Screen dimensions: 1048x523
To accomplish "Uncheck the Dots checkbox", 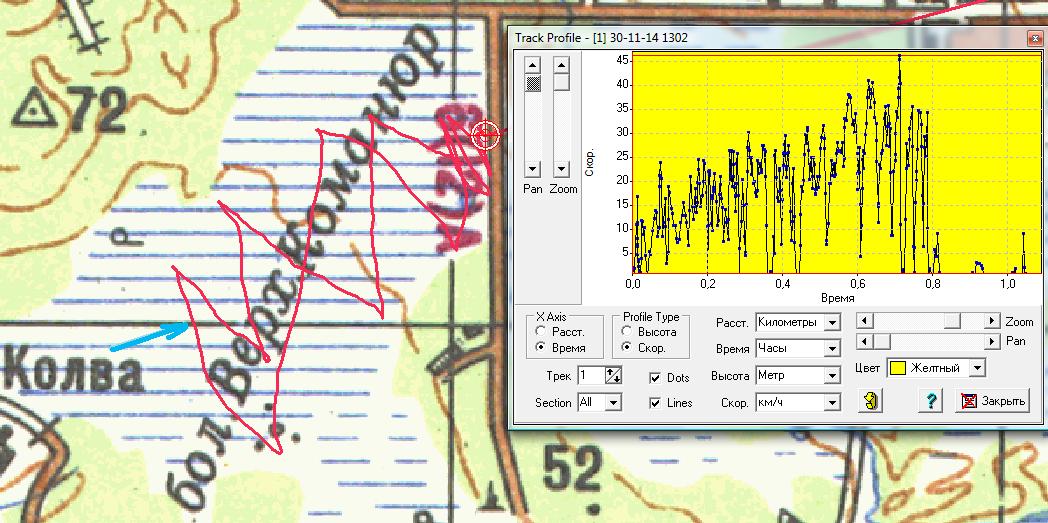I will 655,378.
